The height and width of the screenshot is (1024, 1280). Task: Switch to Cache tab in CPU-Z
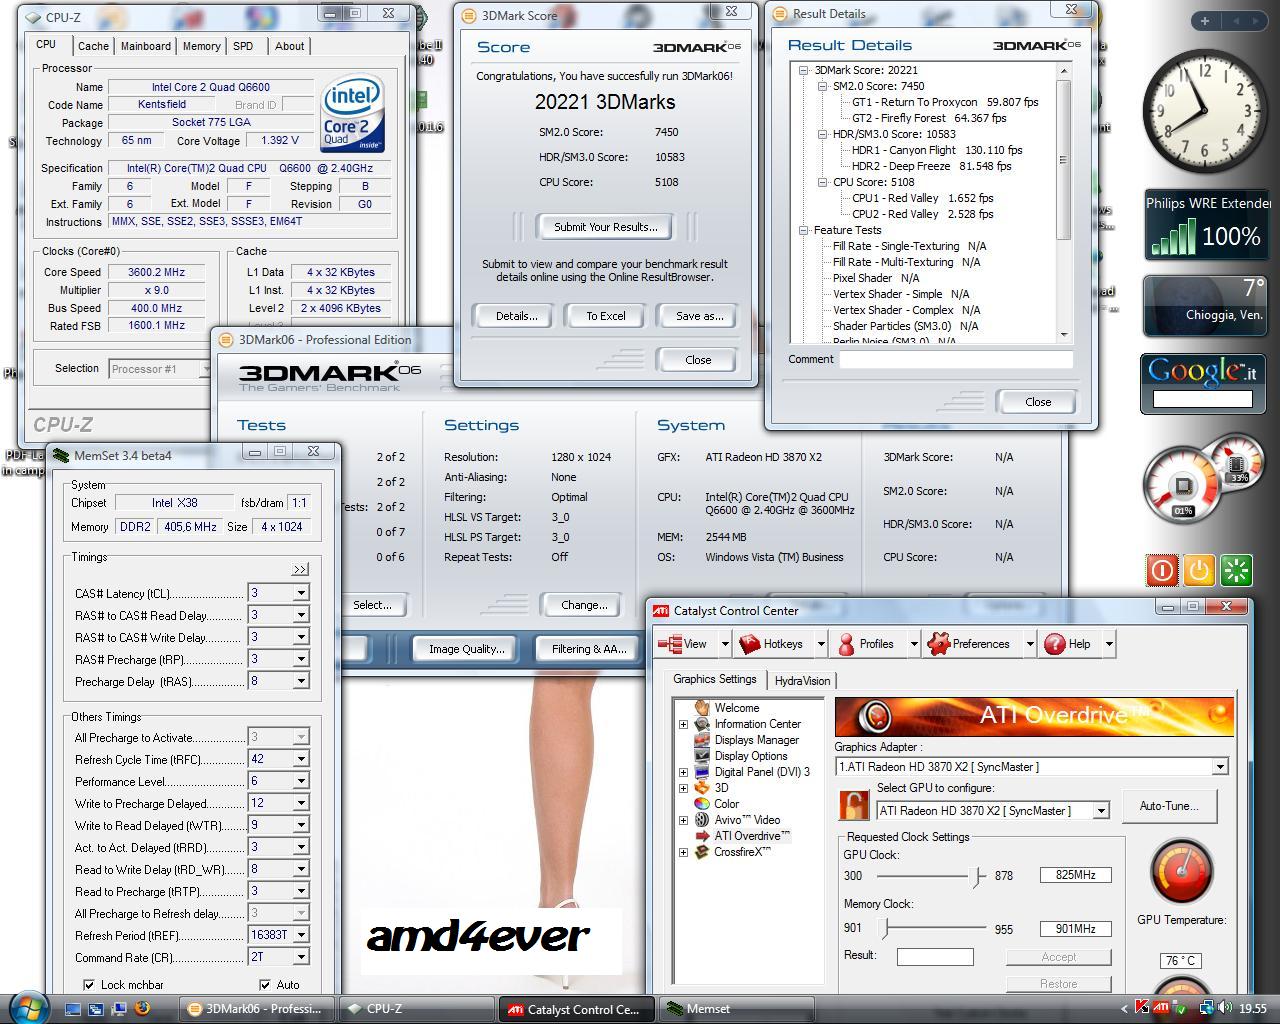[x=93, y=46]
